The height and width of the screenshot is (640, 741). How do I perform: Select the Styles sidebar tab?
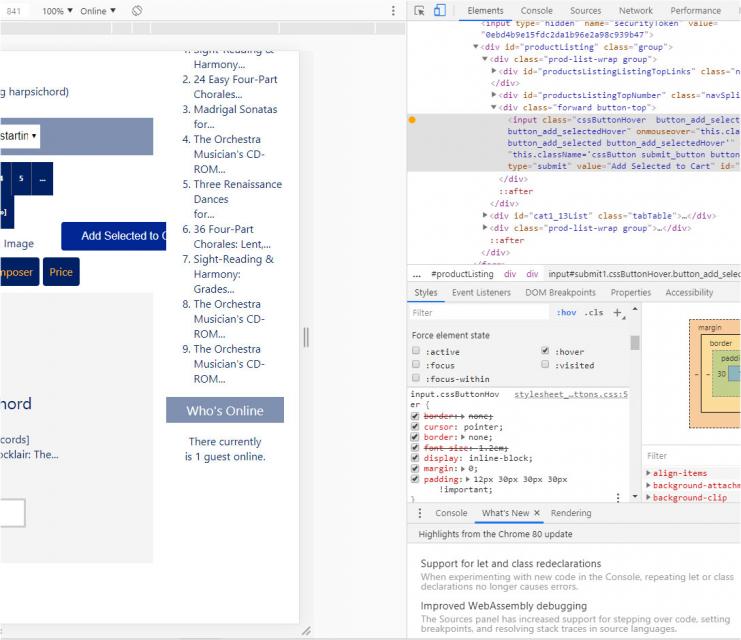point(426,293)
